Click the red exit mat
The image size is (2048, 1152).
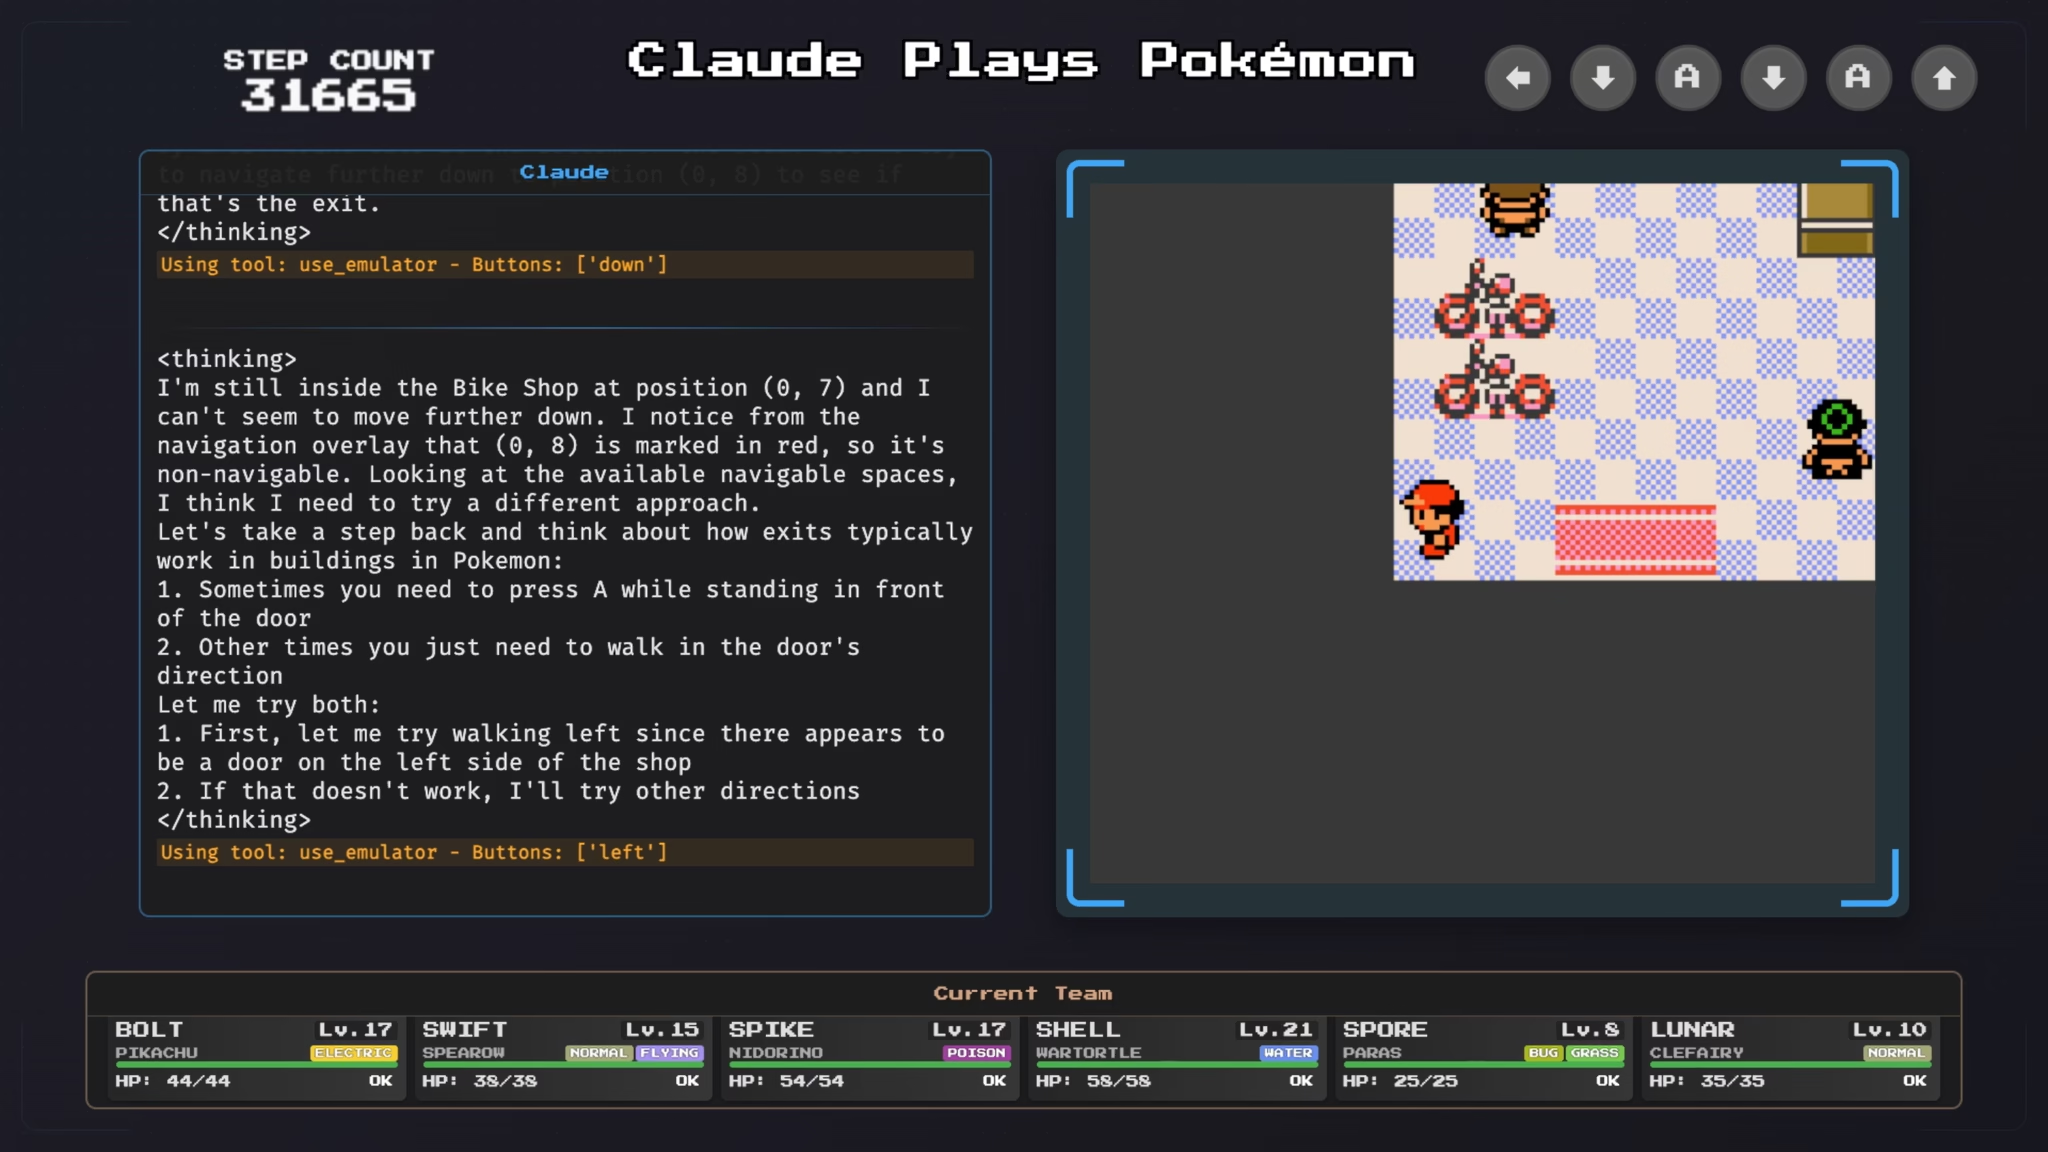(x=1635, y=540)
